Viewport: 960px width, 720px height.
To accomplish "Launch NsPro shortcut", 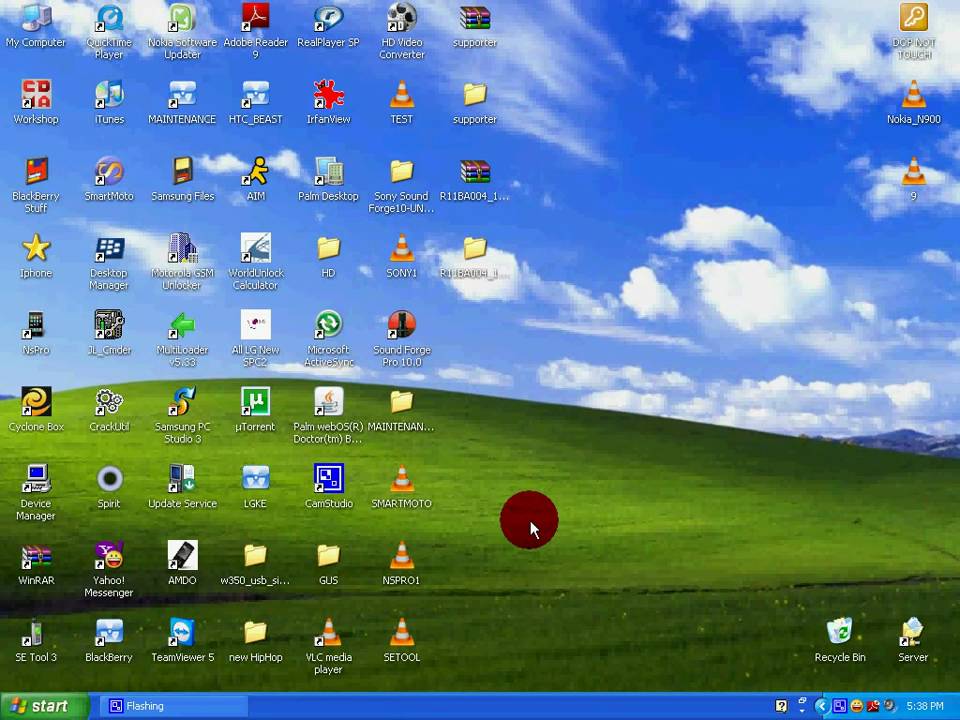I will point(36,324).
